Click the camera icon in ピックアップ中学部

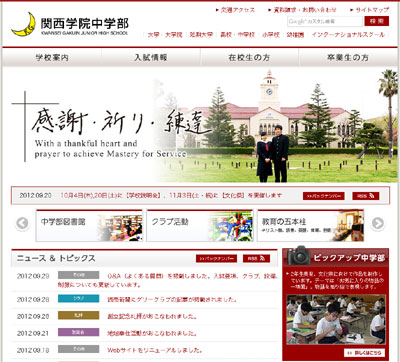coord(299,256)
